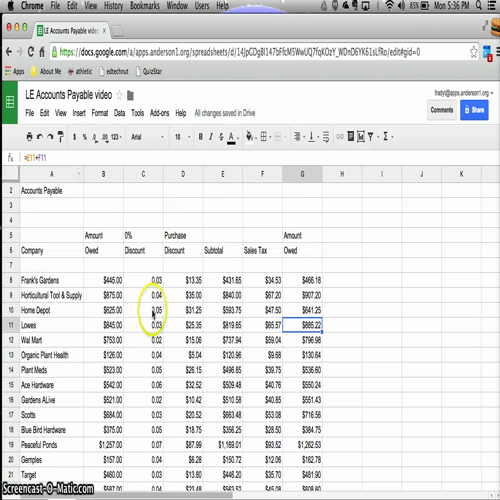
Task: Open the File menu in Sheets
Action: [30, 113]
